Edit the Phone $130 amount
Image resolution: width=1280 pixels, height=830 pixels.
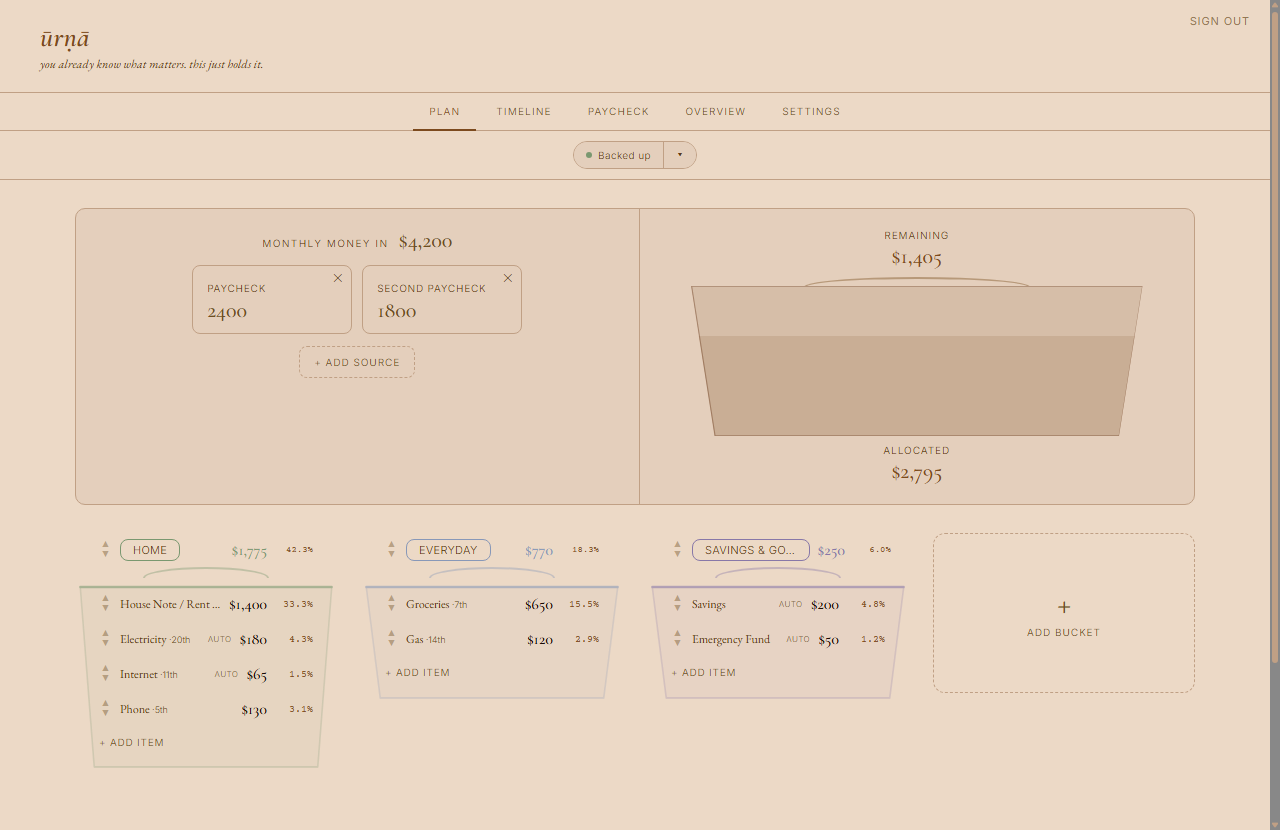pos(254,710)
